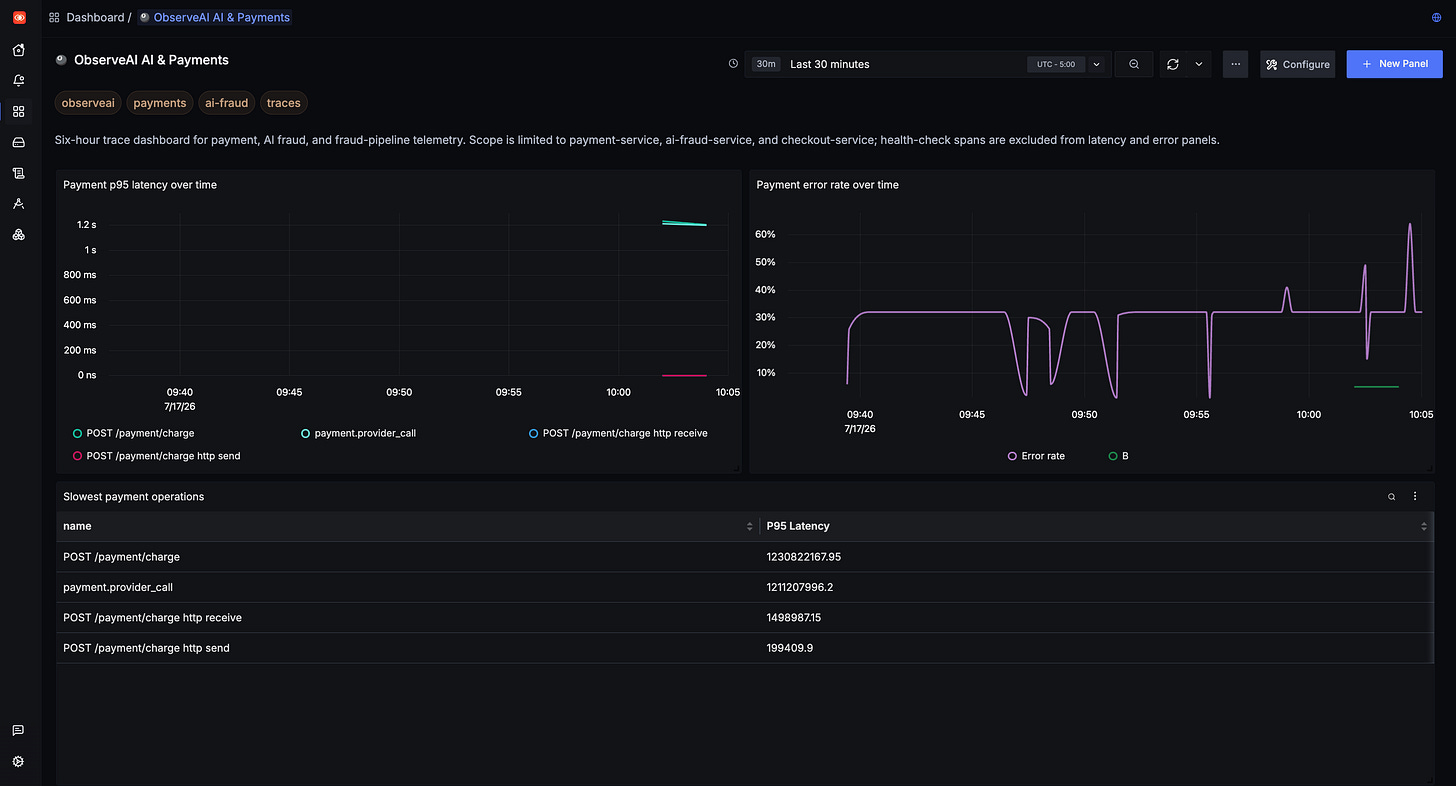1456x786 pixels.
Task: Click the Configure button
Action: tap(1297, 64)
